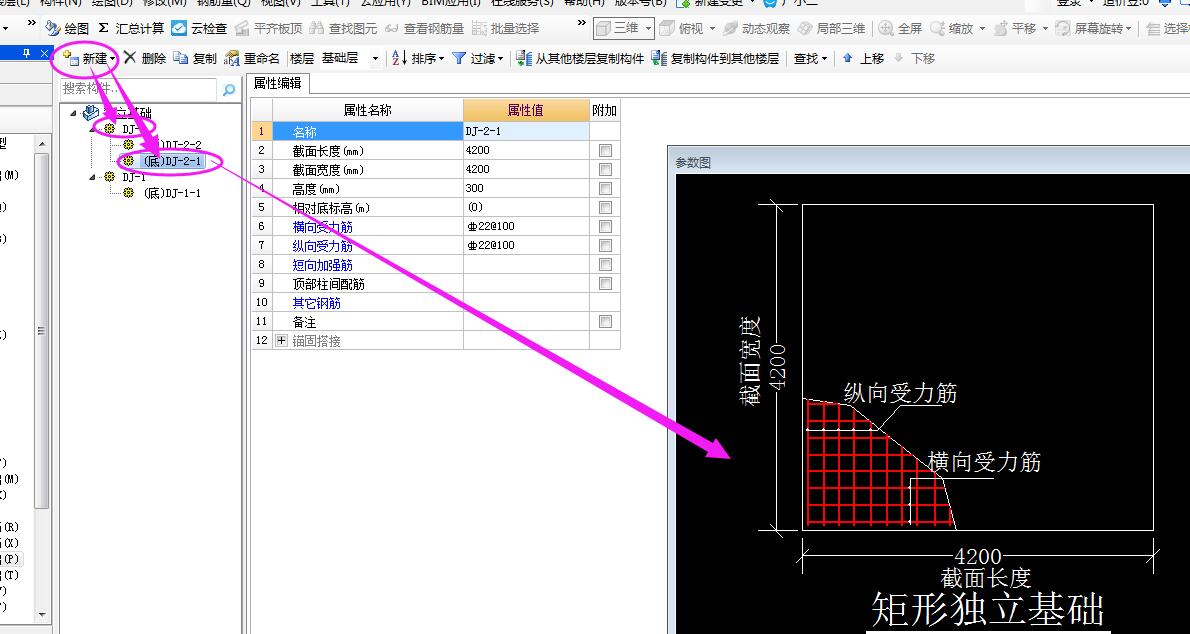Open 查找图元 find element tool
This screenshot has width=1190, height=634.
coord(343,28)
